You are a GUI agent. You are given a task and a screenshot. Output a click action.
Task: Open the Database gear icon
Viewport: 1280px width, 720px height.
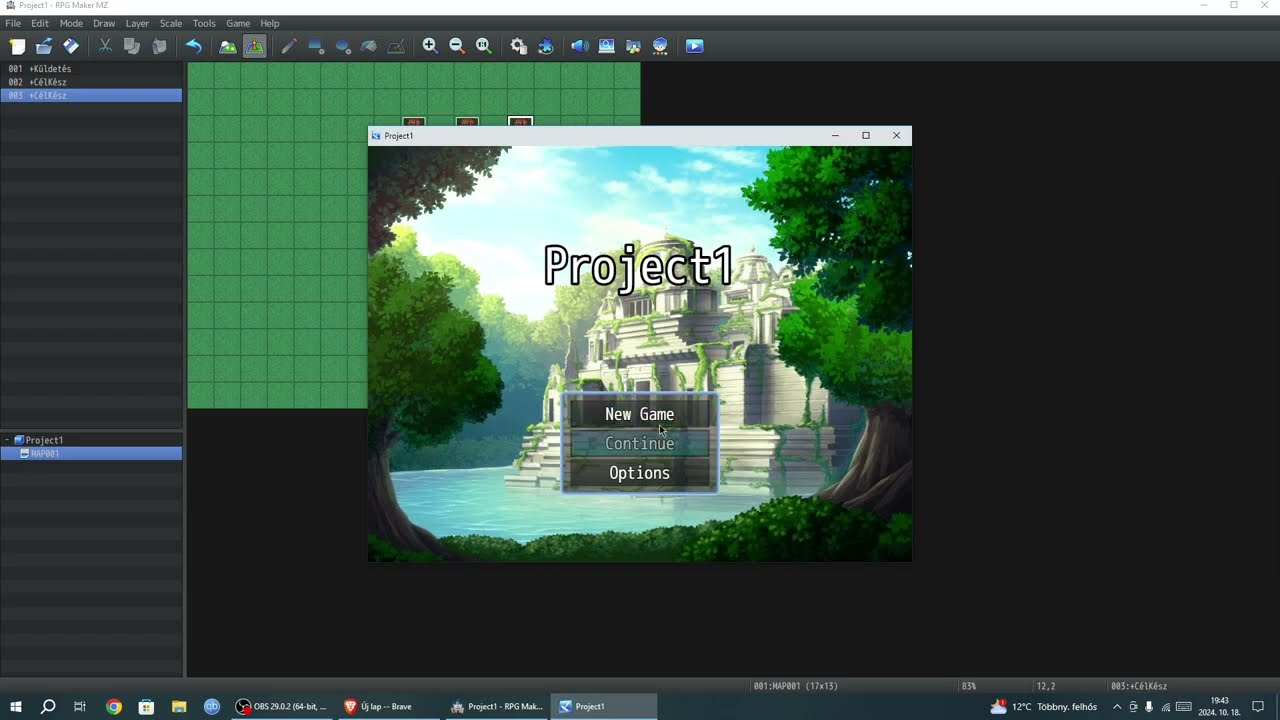coord(518,46)
